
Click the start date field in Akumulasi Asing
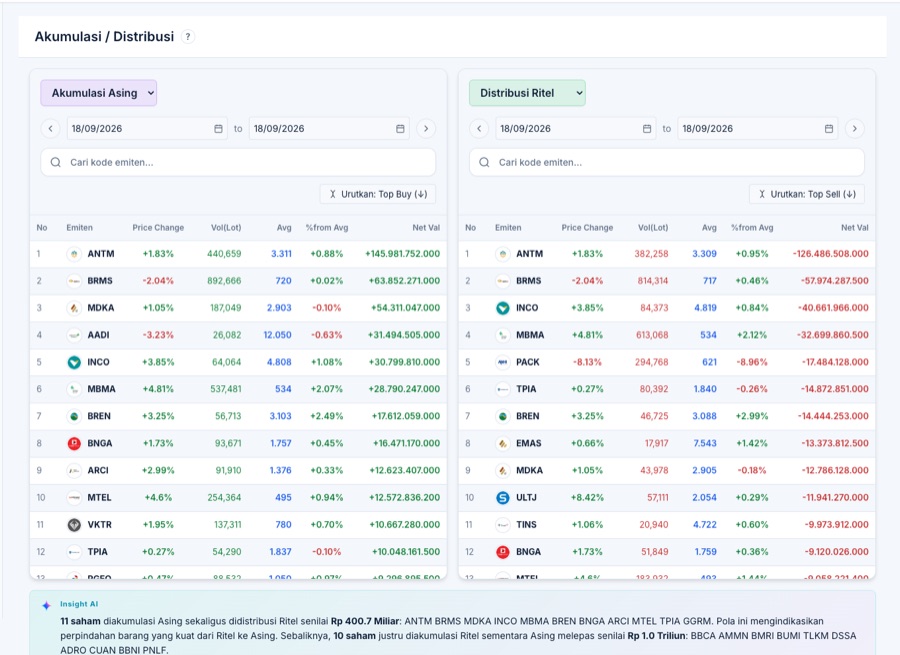point(147,129)
